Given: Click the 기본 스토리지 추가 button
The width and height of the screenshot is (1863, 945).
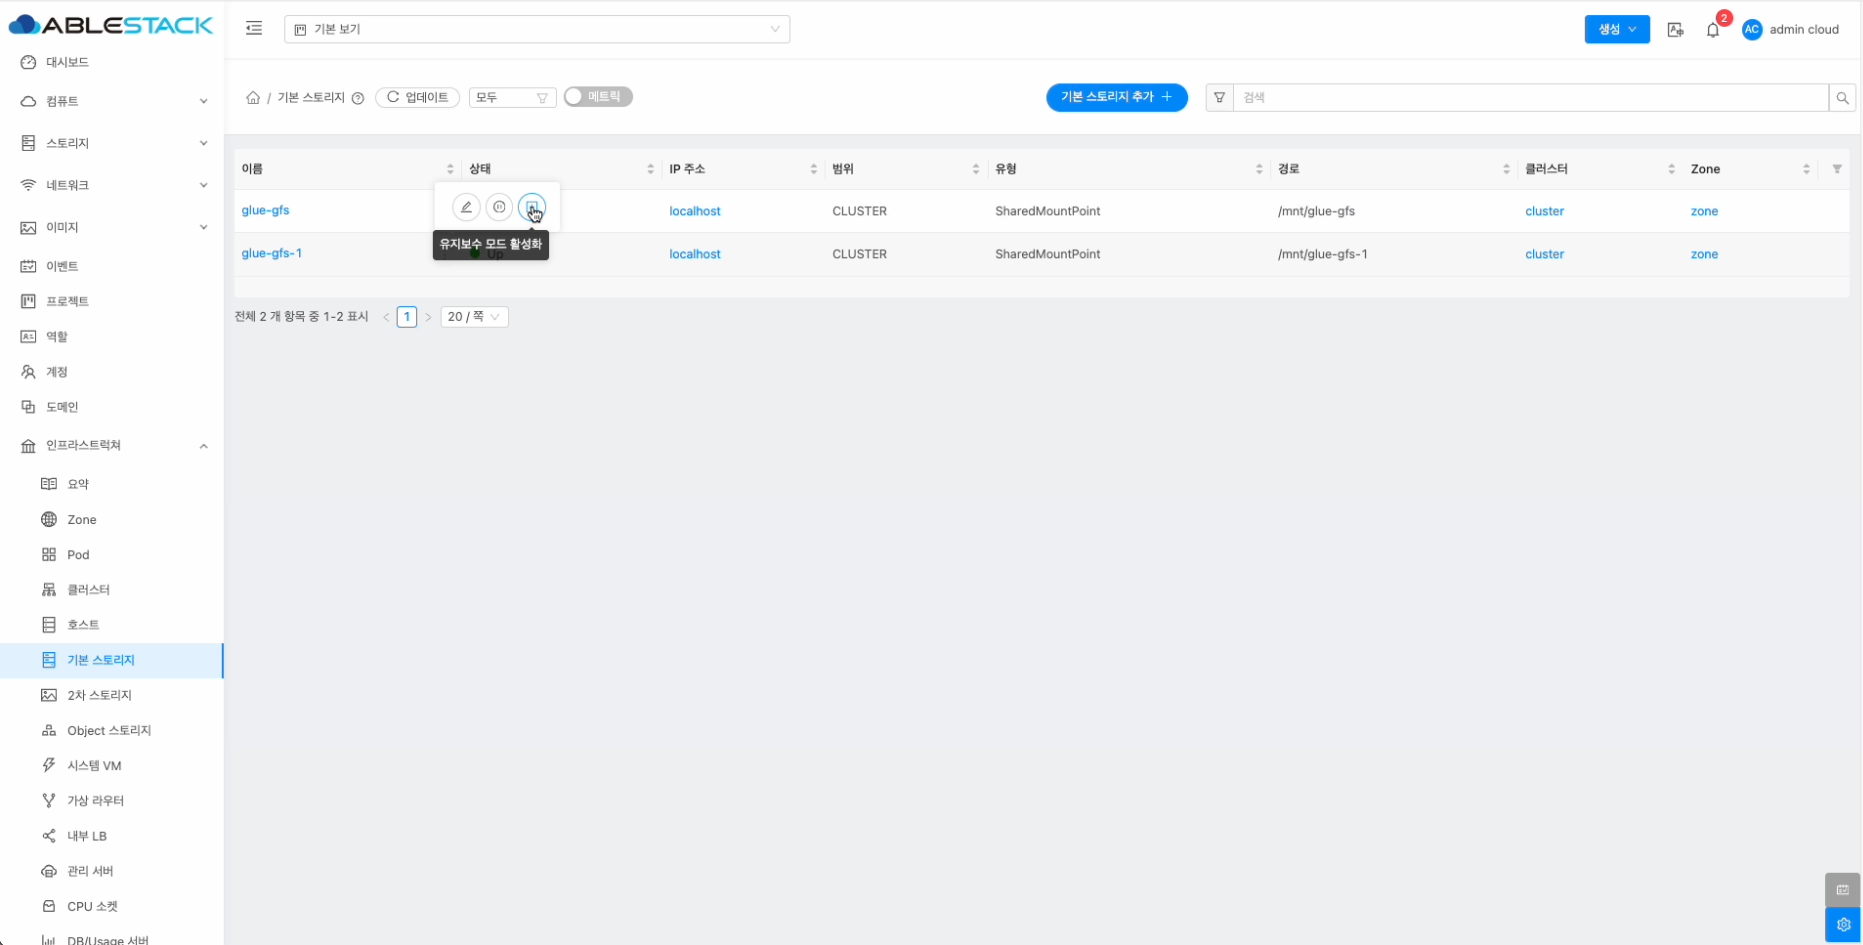Looking at the screenshot, I should (1117, 97).
